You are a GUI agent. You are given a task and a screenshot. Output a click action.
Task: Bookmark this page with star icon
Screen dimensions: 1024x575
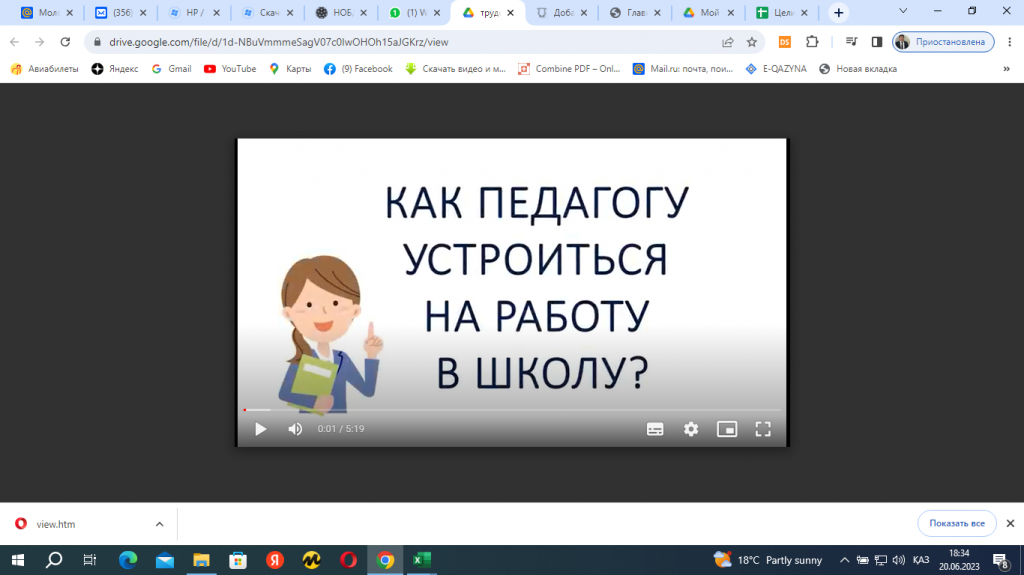tap(752, 42)
